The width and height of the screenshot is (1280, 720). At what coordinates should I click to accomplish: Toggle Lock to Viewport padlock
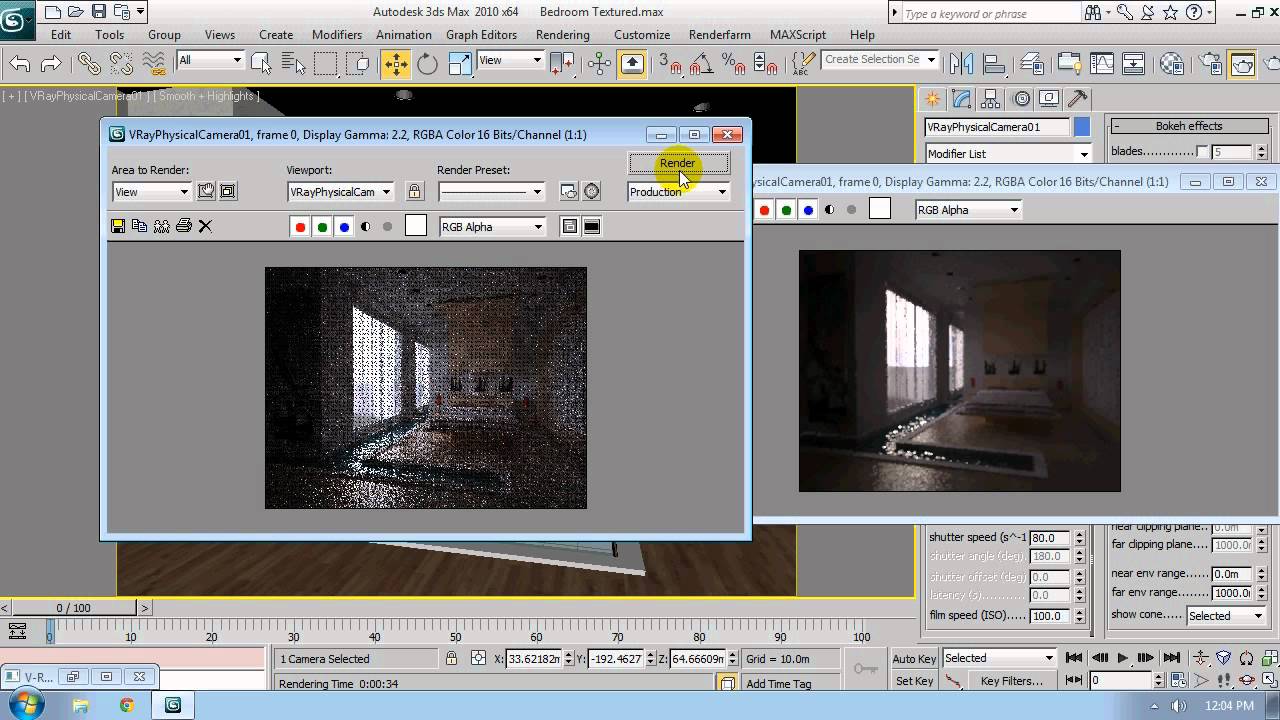point(415,191)
